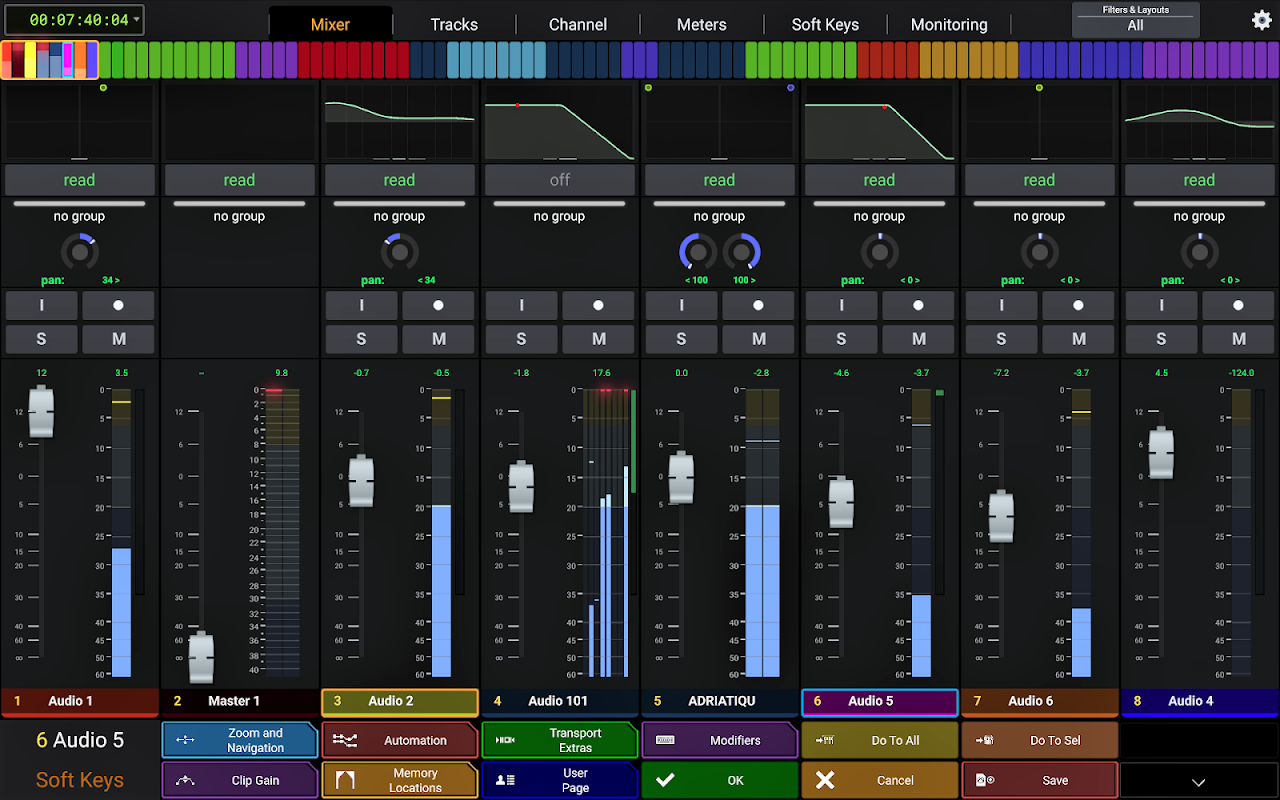Screen dimensions: 1280x800
Task: Open the User Page soft key
Action: coord(559,781)
